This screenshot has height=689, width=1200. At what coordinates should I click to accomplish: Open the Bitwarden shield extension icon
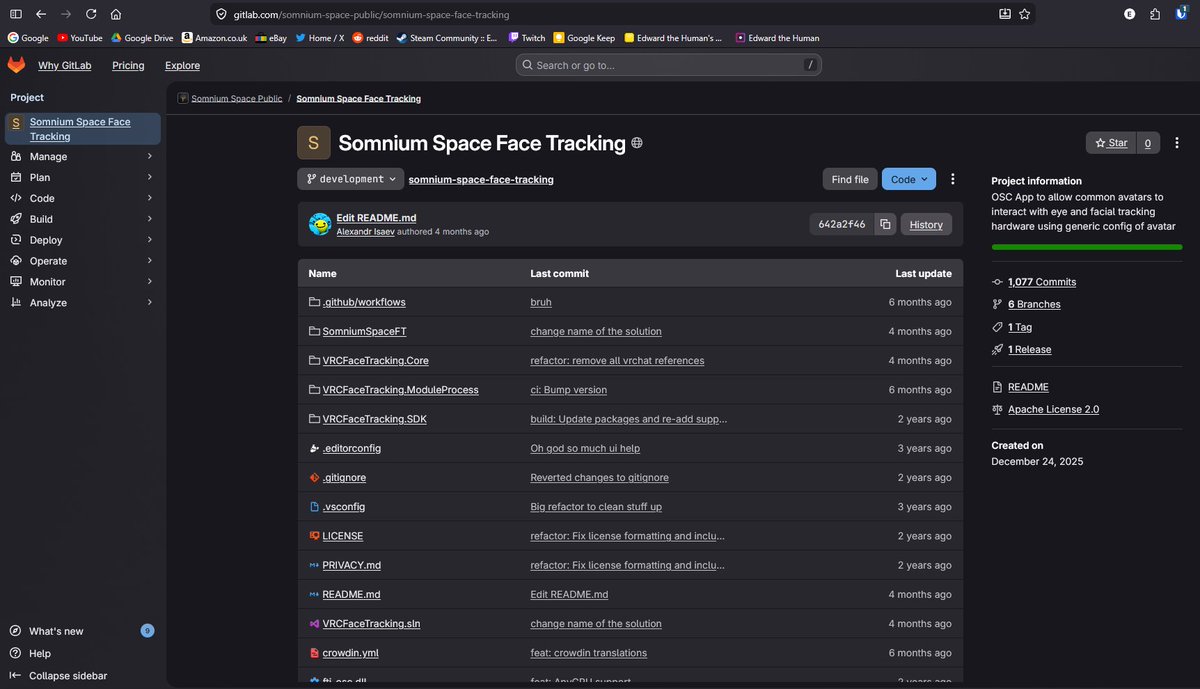pyautogui.click(x=1180, y=15)
